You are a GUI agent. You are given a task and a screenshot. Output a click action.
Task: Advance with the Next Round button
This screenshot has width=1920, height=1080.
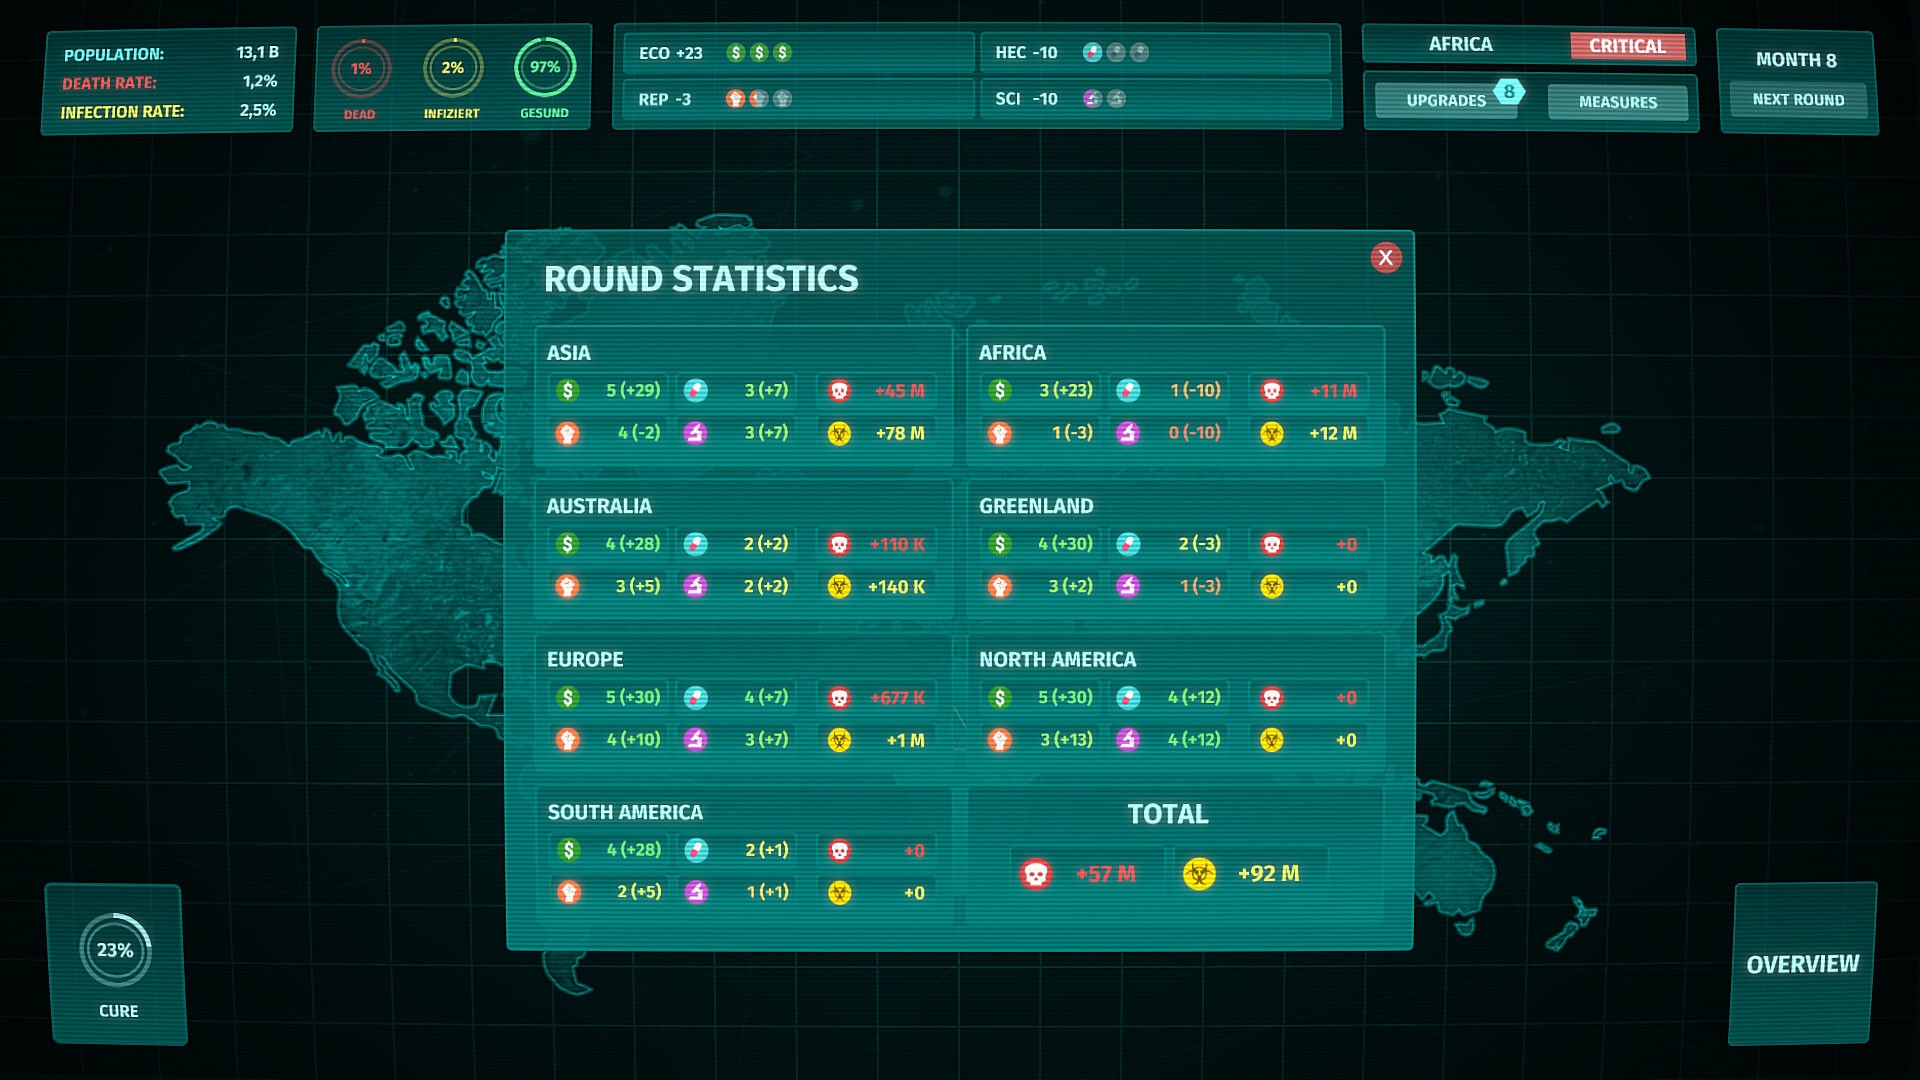click(1797, 100)
